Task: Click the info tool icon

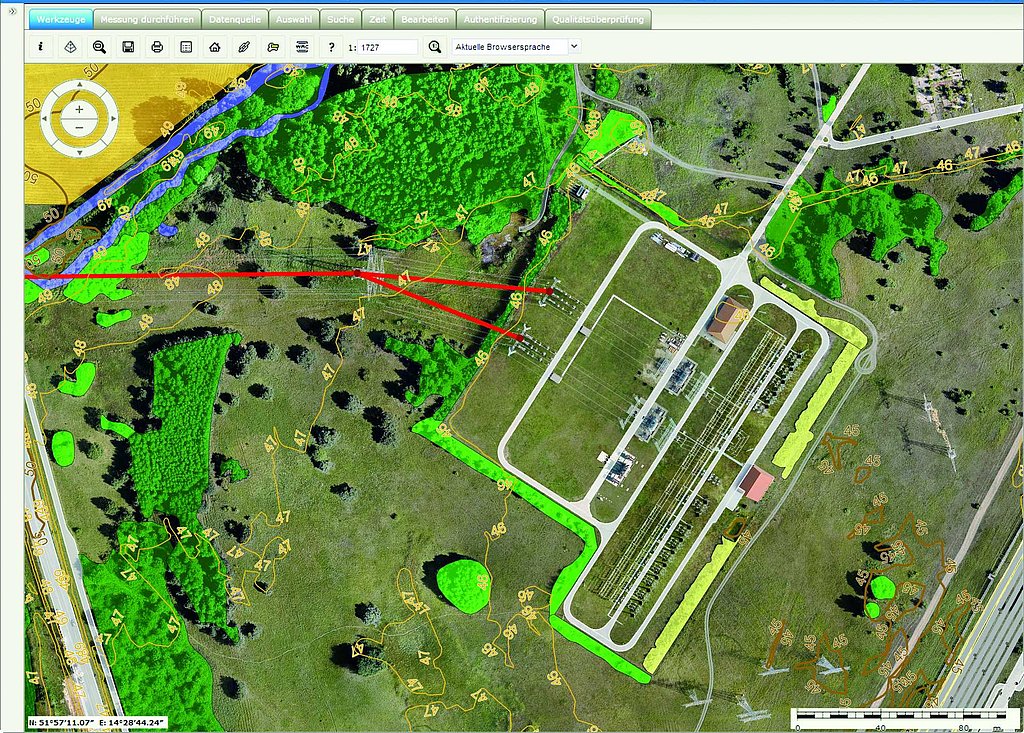Action: [40, 47]
